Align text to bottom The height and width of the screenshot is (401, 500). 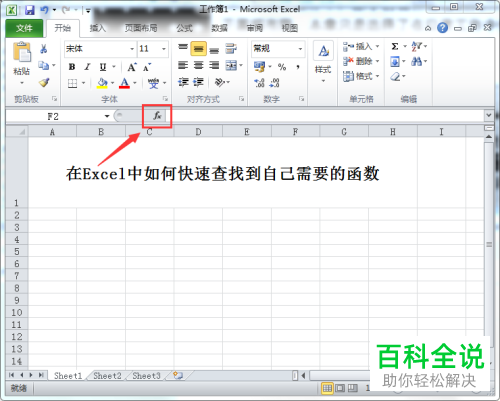tap(214, 50)
